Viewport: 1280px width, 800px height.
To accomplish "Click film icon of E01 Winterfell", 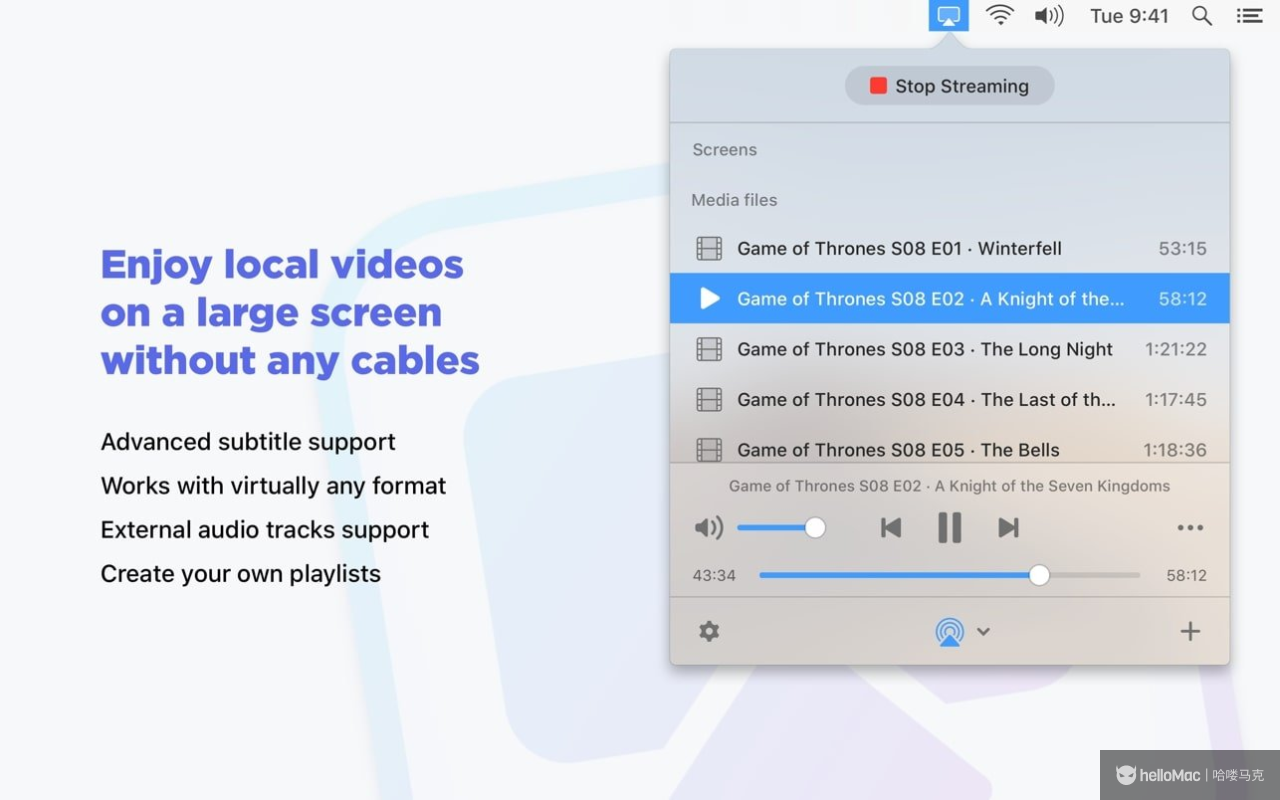I will [709, 248].
